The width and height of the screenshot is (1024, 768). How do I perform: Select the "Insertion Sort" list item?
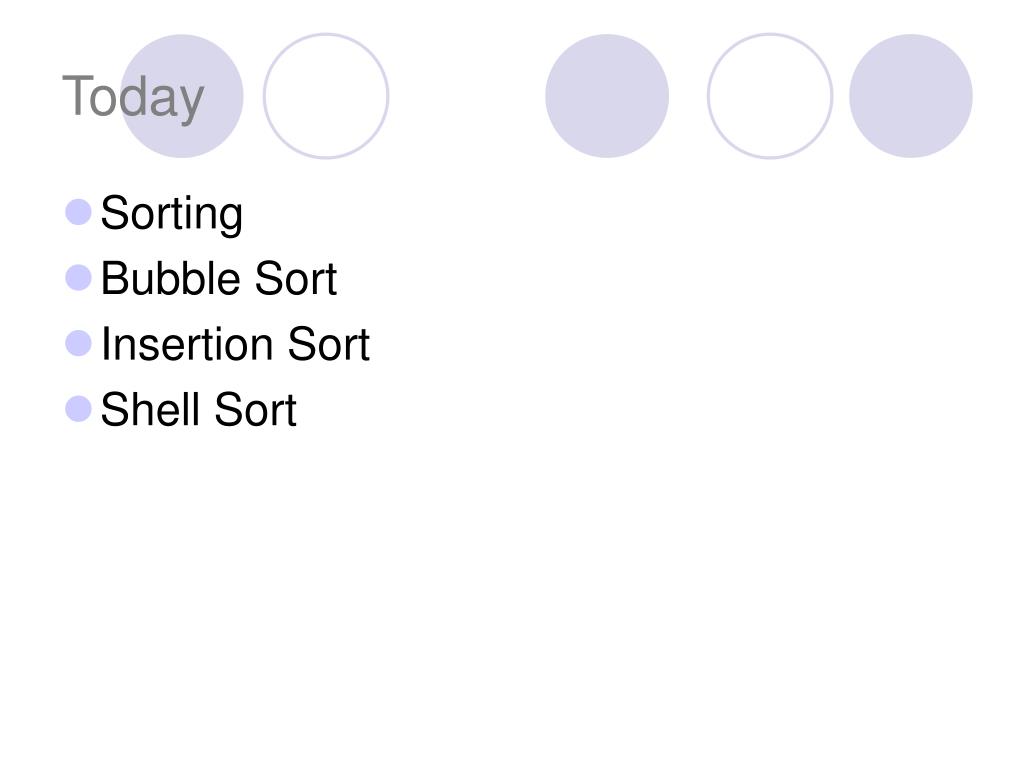[235, 344]
